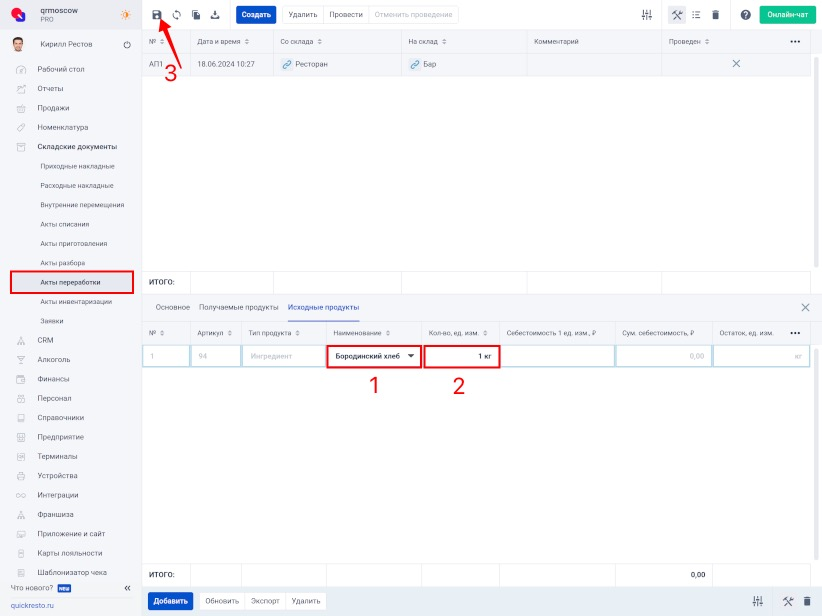Close the details panel with X
Image resolution: width=822 pixels, height=616 pixels.
click(805, 308)
